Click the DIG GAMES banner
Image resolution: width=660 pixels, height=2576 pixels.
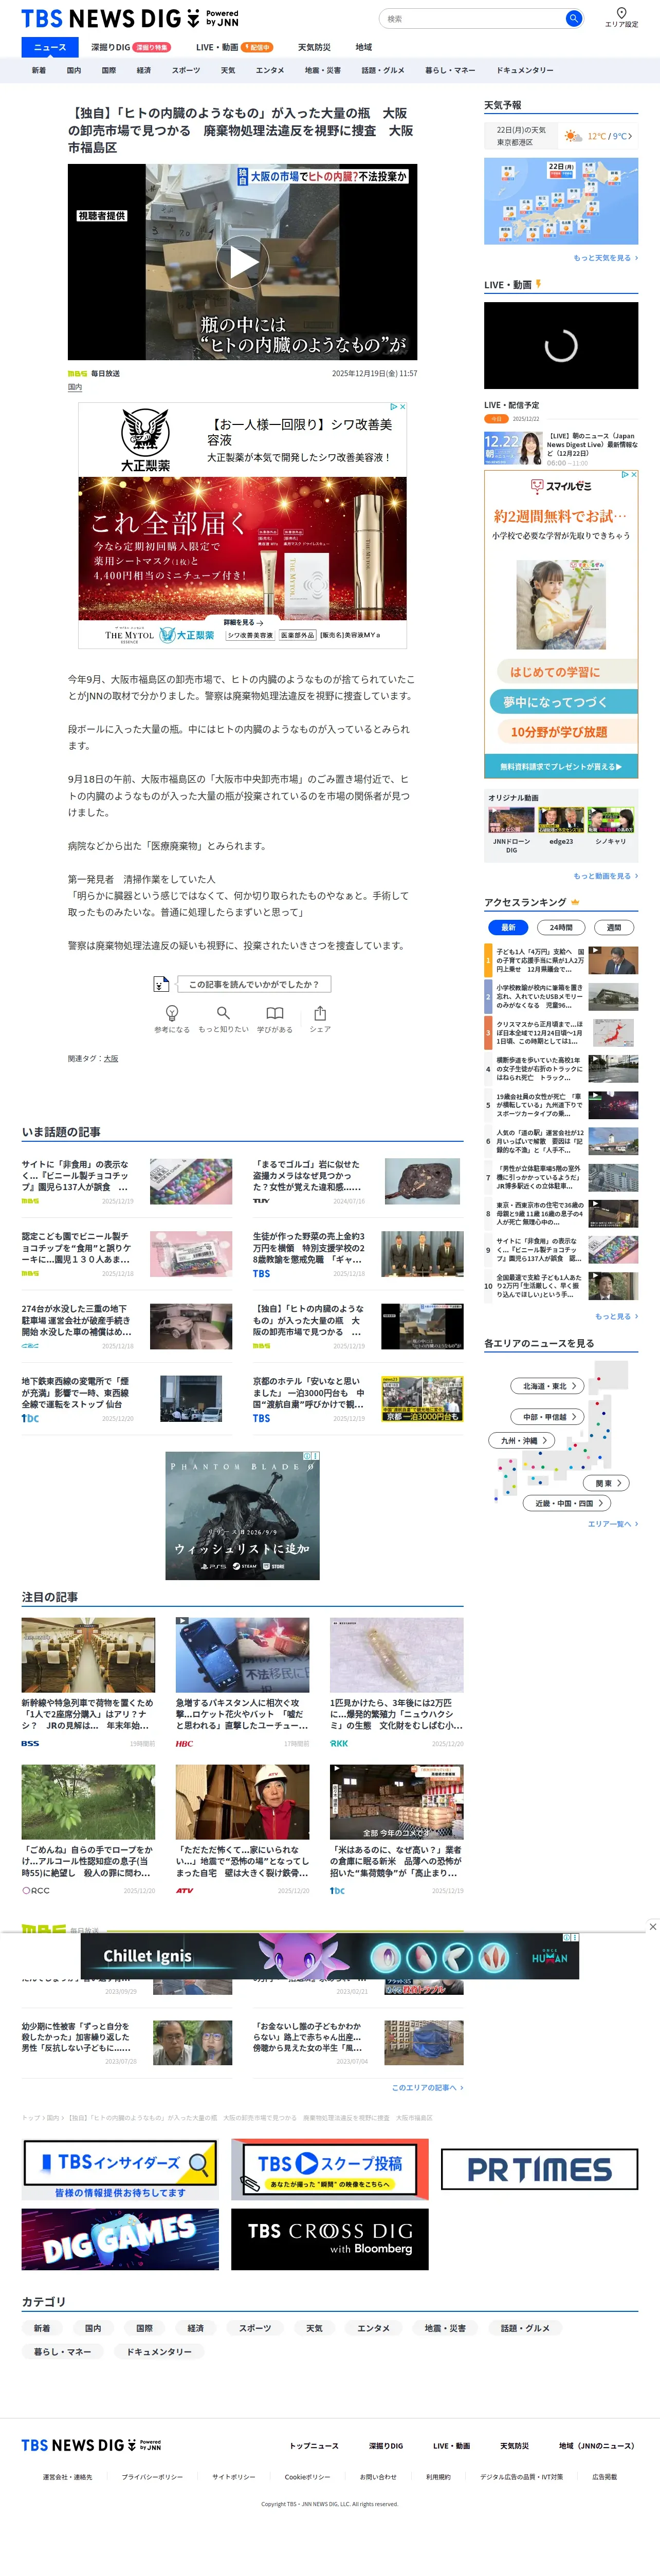click(120, 2240)
